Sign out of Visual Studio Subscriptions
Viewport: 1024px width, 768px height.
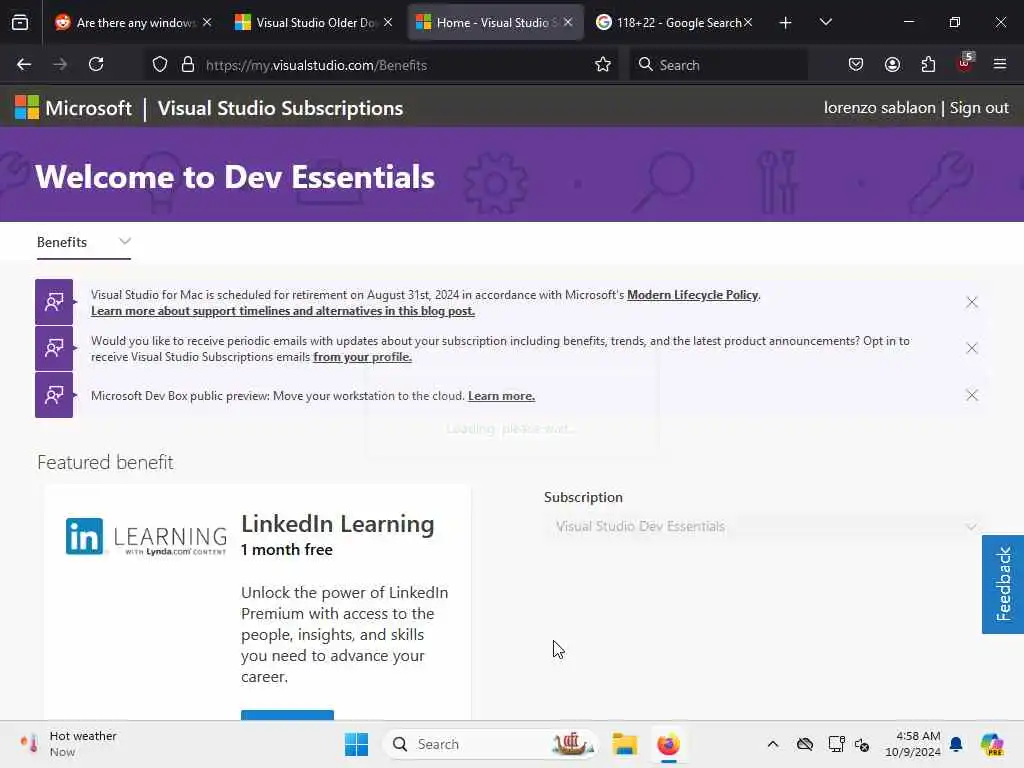coord(978,108)
